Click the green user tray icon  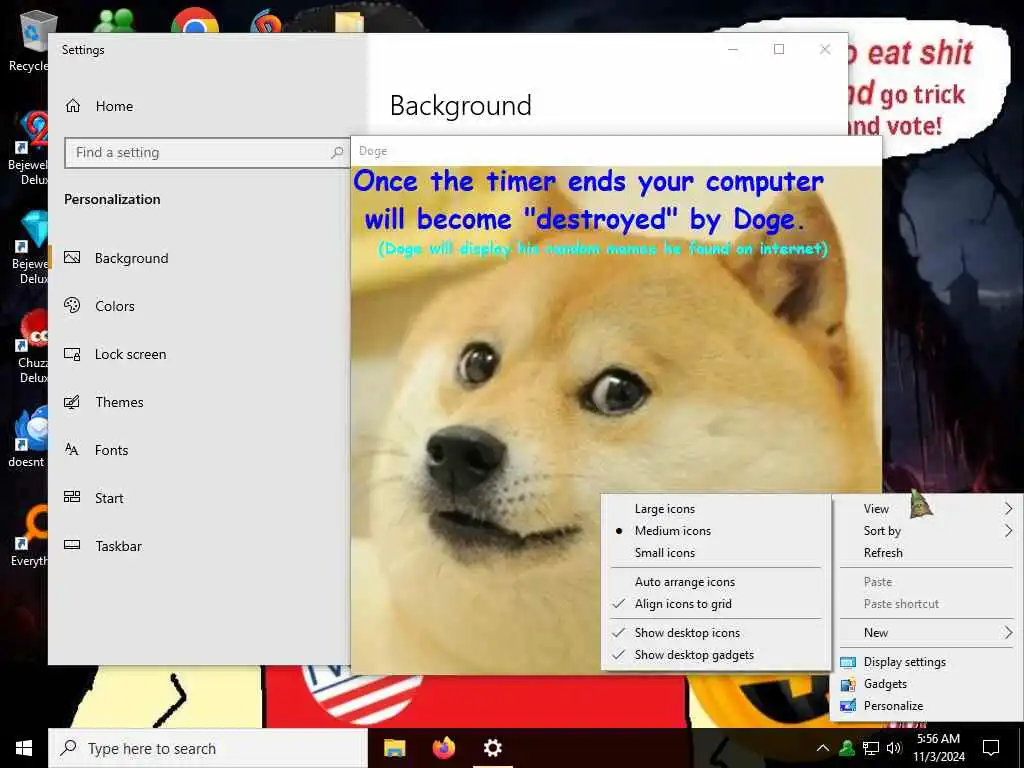(x=847, y=748)
